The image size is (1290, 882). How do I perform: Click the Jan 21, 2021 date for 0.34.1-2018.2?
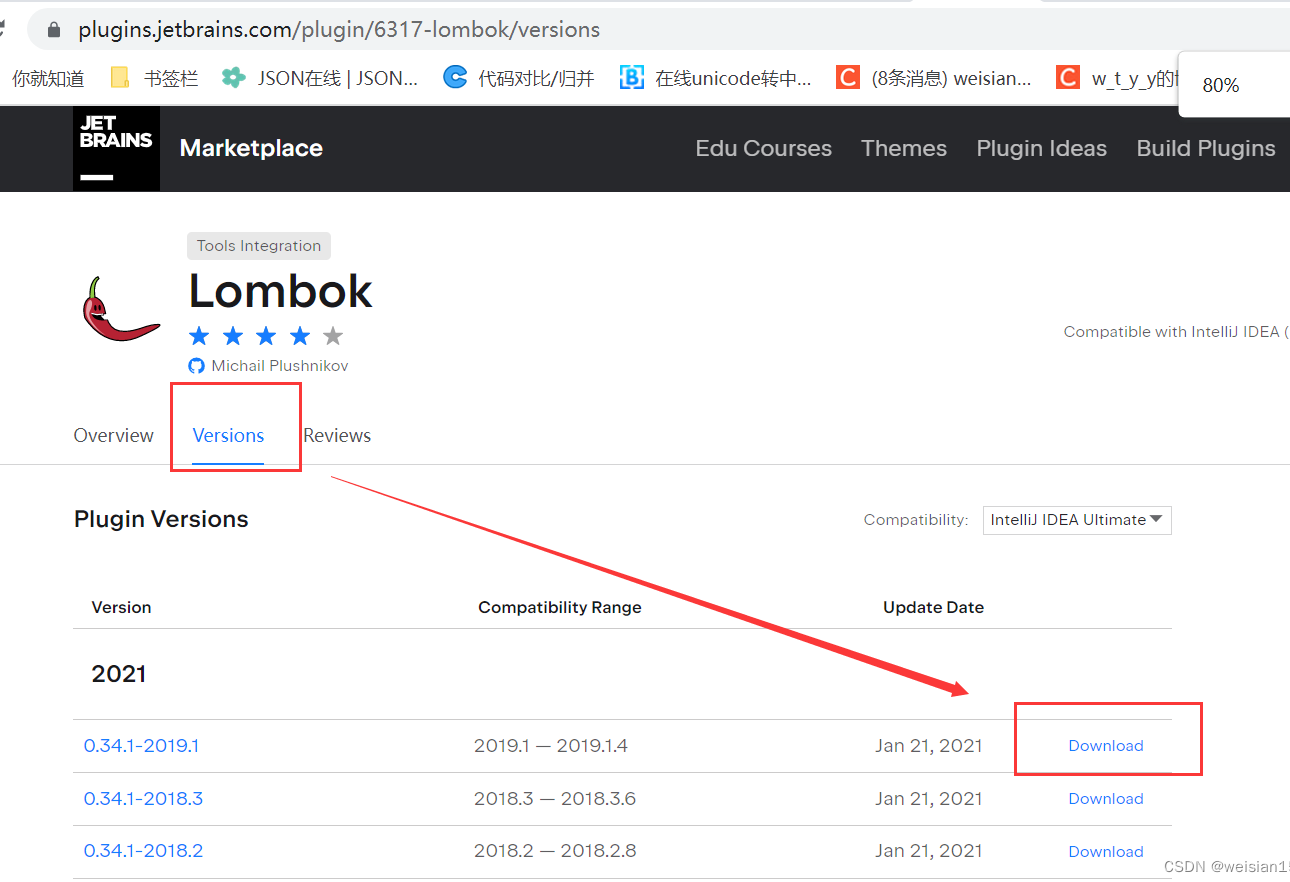[x=928, y=851]
